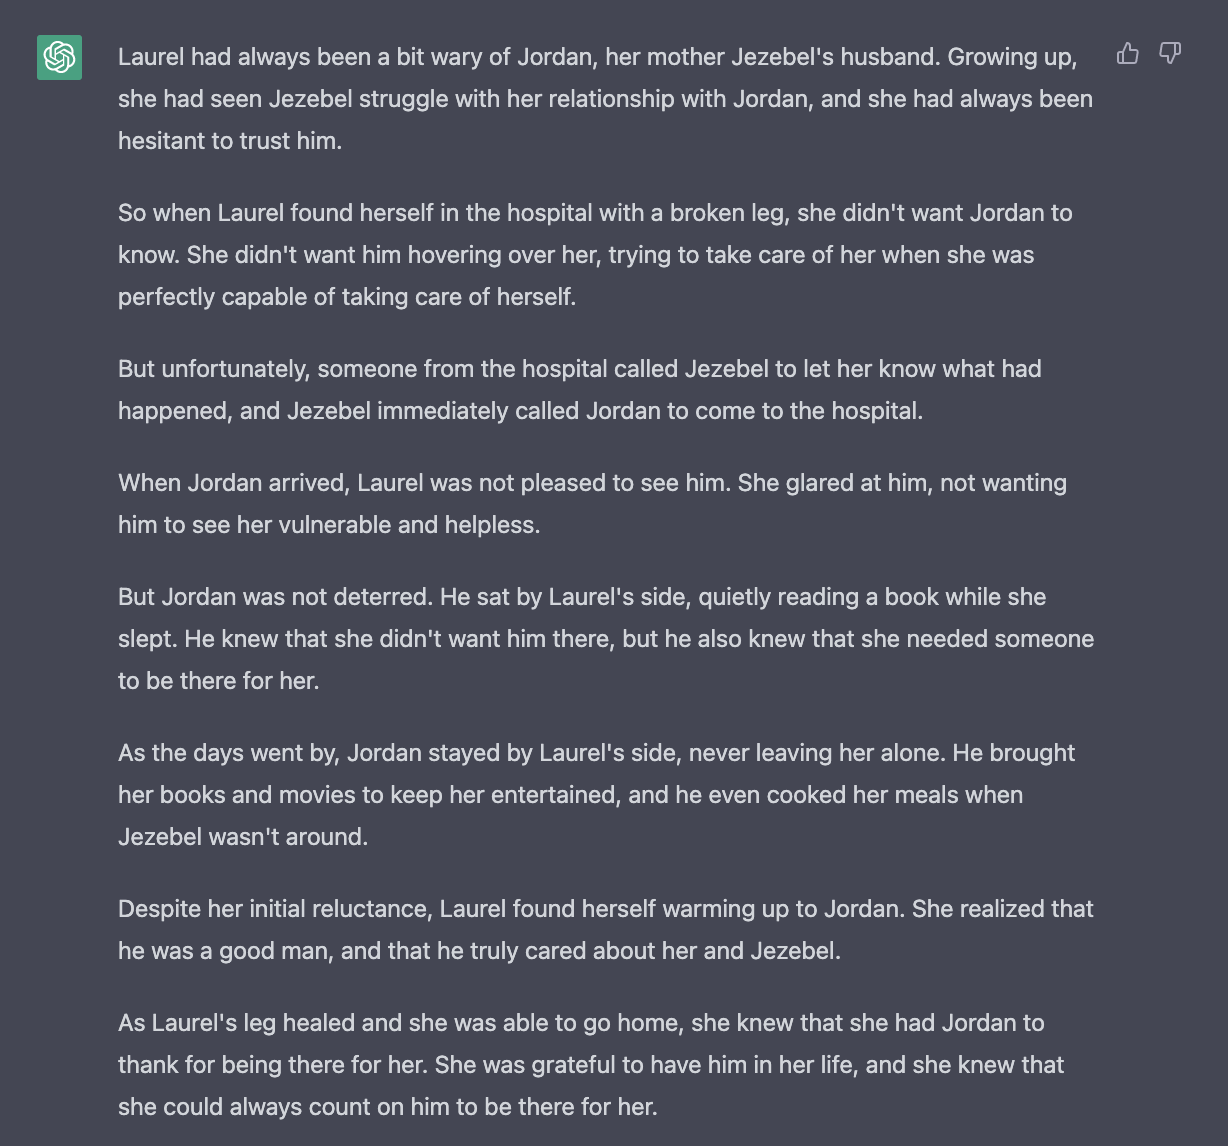Viewport: 1228px width, 1146px height.
Task: Click the ChatGPT logo avatar
Action: pos(59,57)
